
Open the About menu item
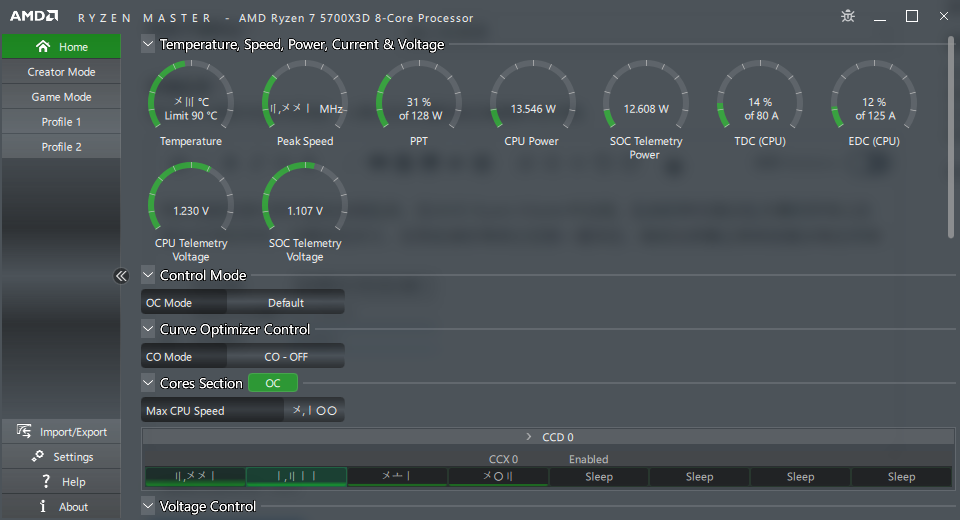[61, 507]
